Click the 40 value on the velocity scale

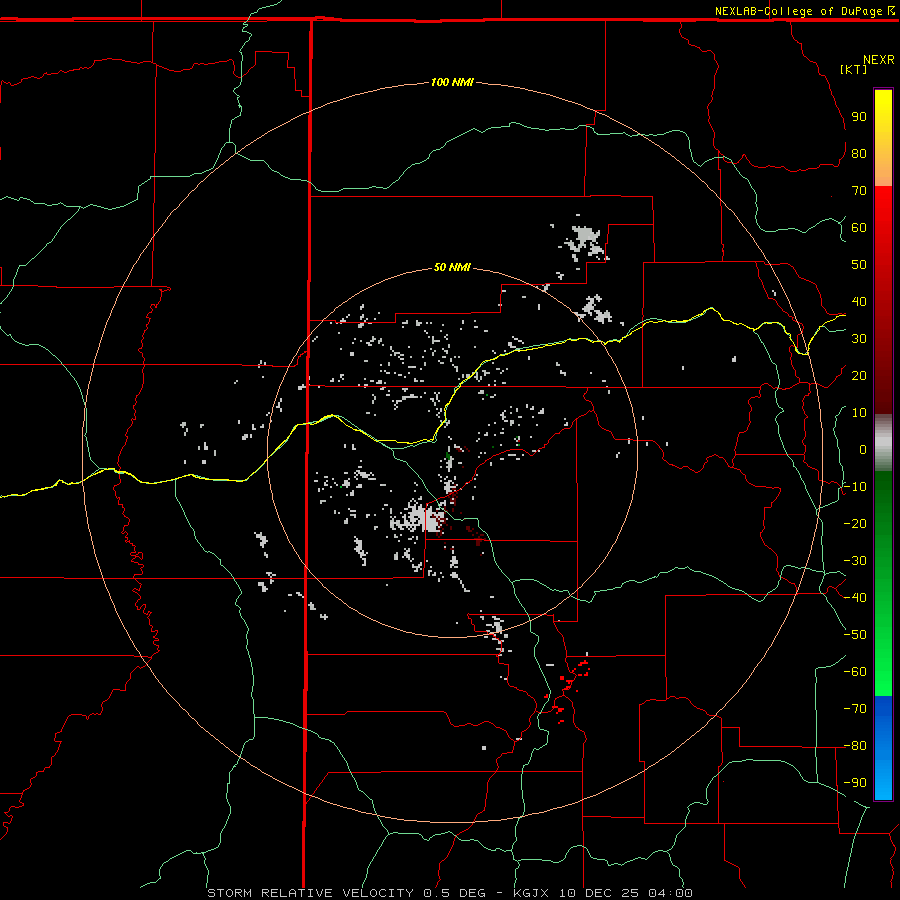tap(859, 302)
